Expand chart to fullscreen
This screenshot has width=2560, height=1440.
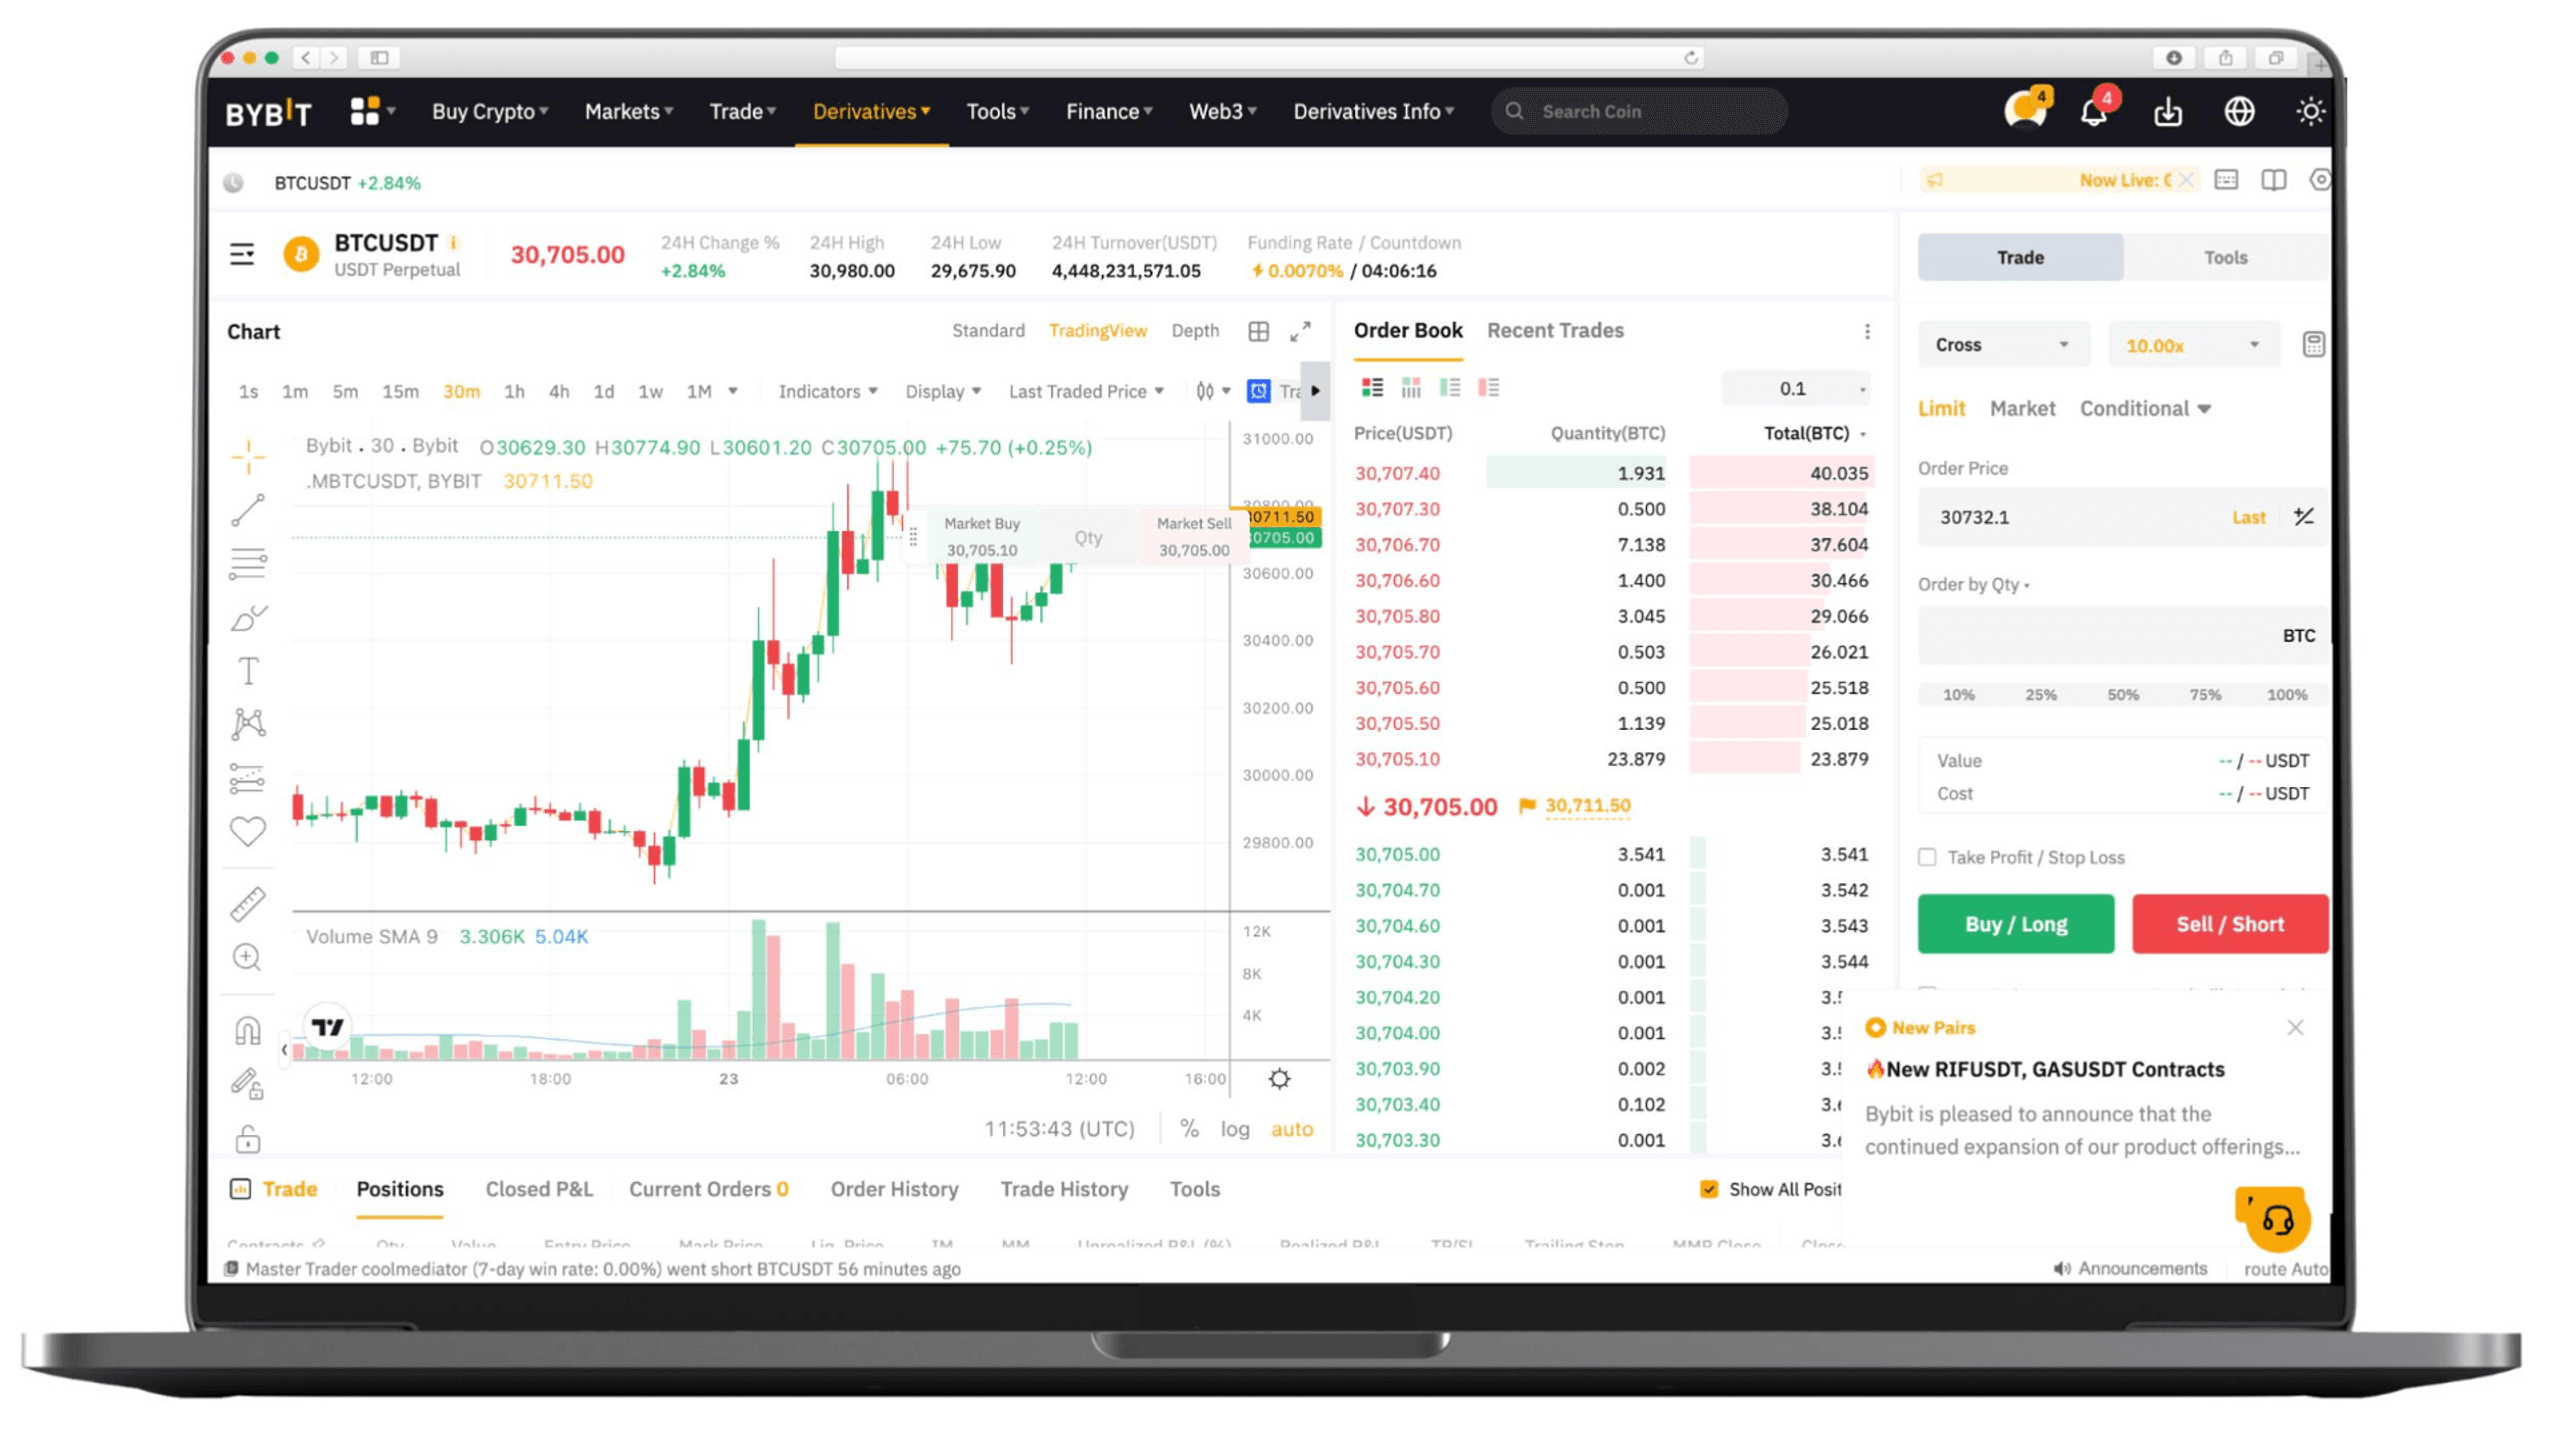tap(1300, 331)
